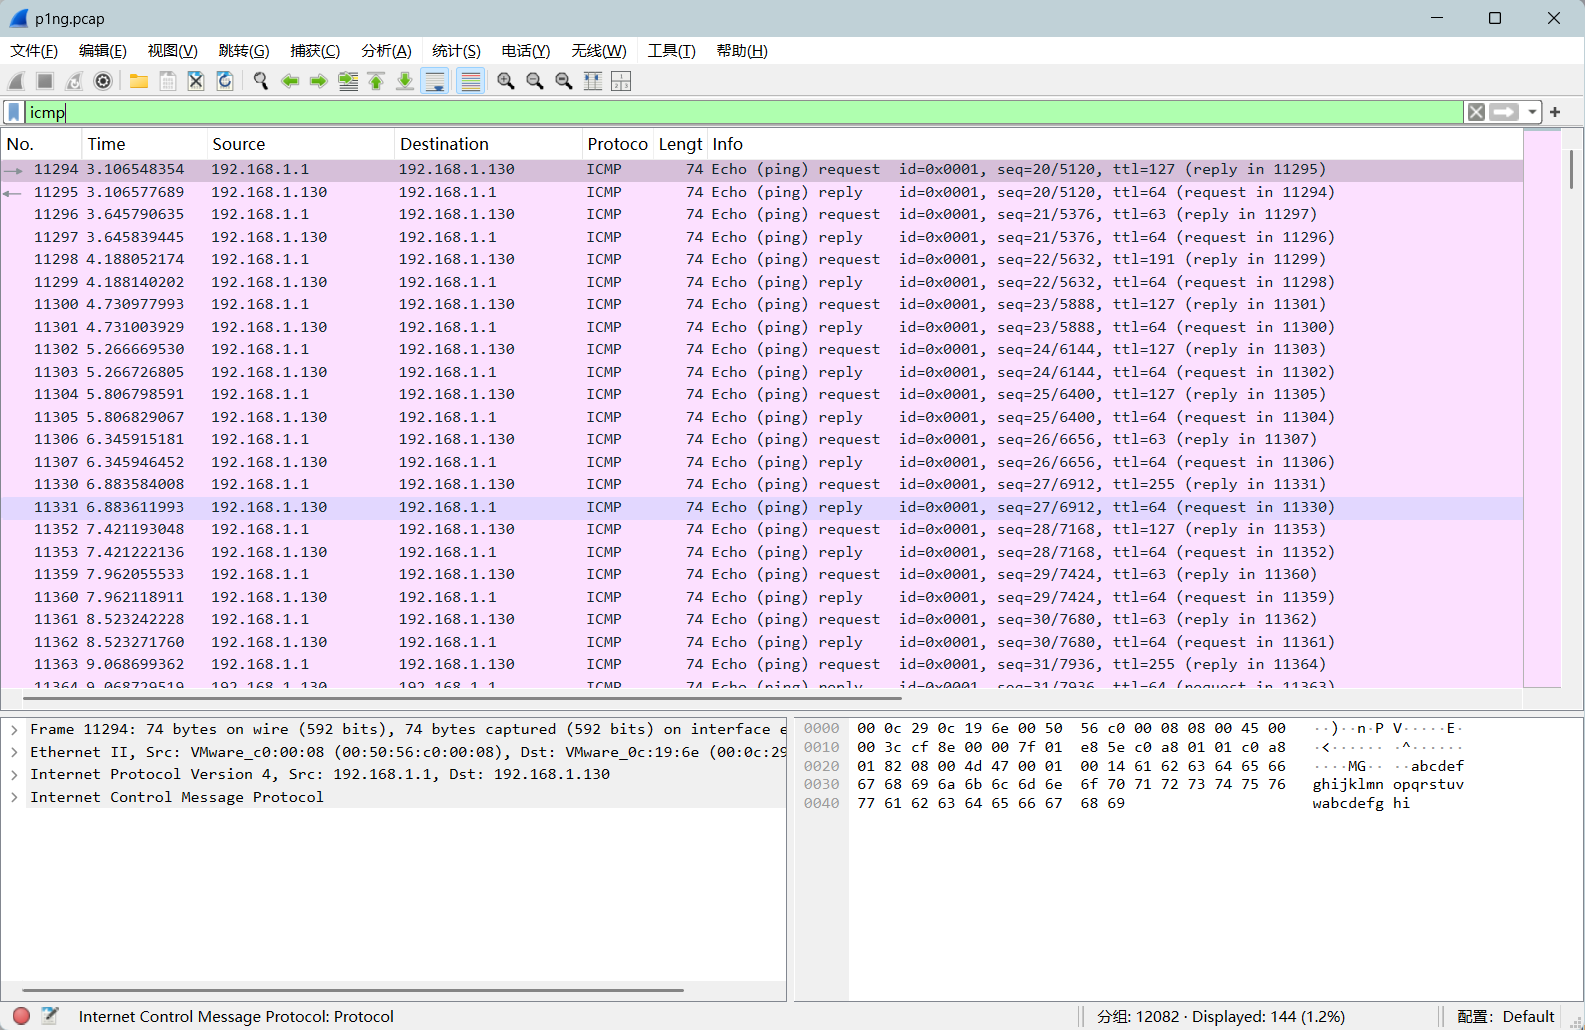Click the zoom in icon

pyautogui.click(x=506, y=81)
